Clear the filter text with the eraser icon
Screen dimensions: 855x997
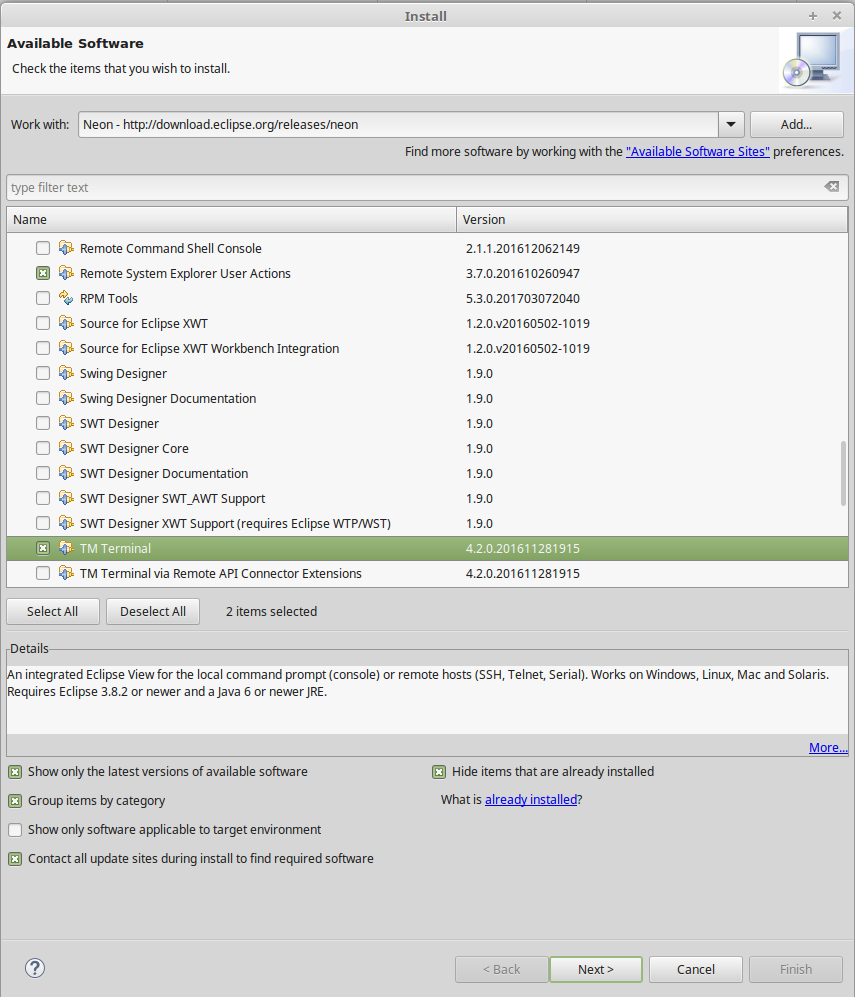(x=831, y=186)
